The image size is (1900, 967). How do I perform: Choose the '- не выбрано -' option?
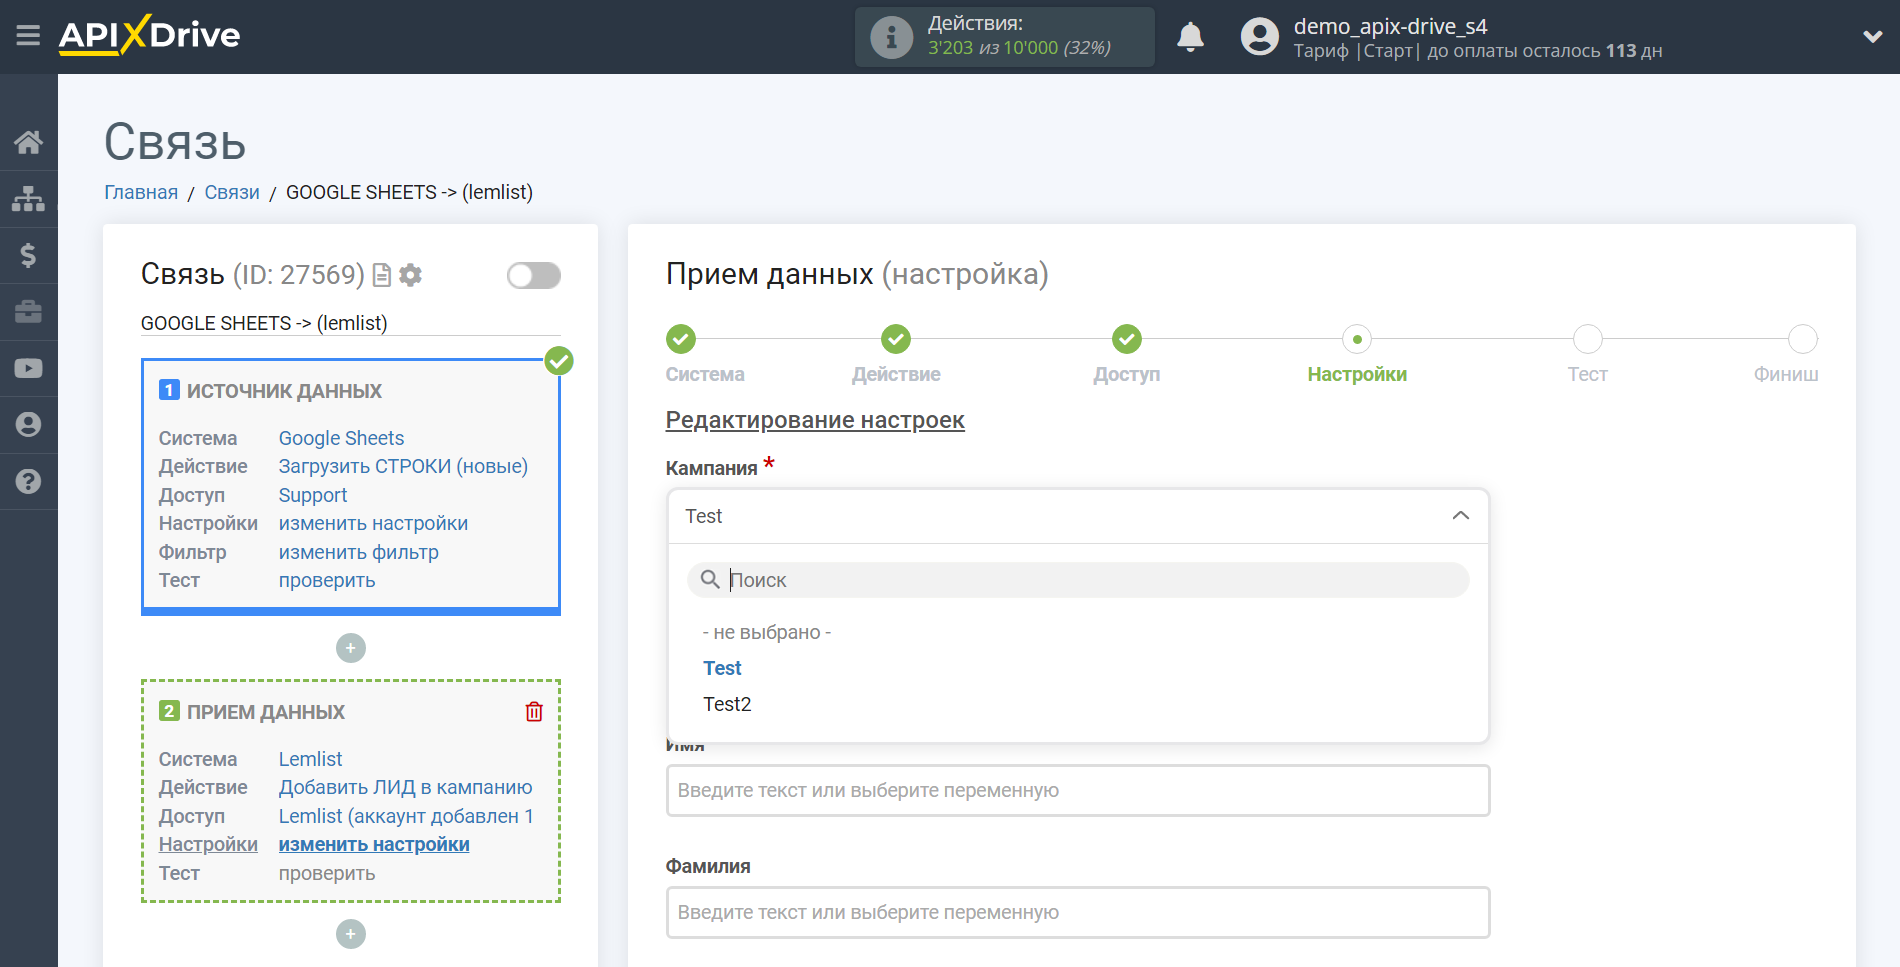click(x=767, y=632)
